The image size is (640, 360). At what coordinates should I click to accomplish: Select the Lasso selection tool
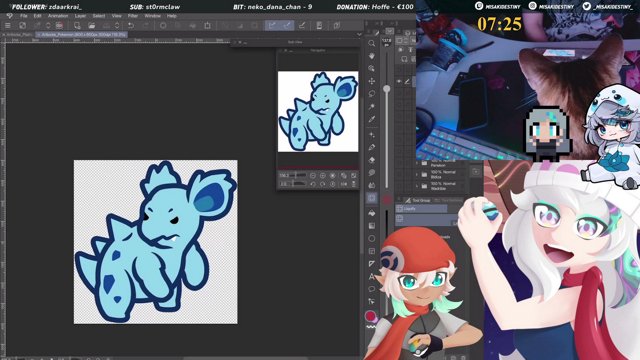[x=371, y=94]
